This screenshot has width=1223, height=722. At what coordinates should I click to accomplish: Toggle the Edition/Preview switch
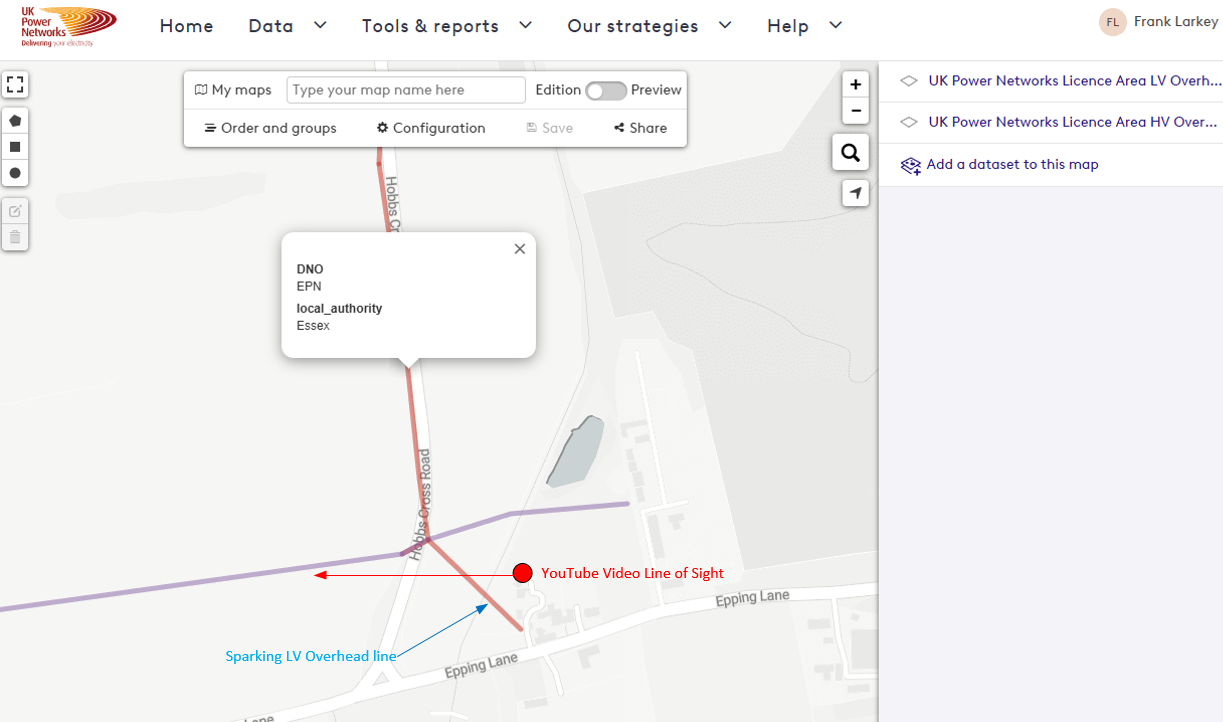(606, 91)
